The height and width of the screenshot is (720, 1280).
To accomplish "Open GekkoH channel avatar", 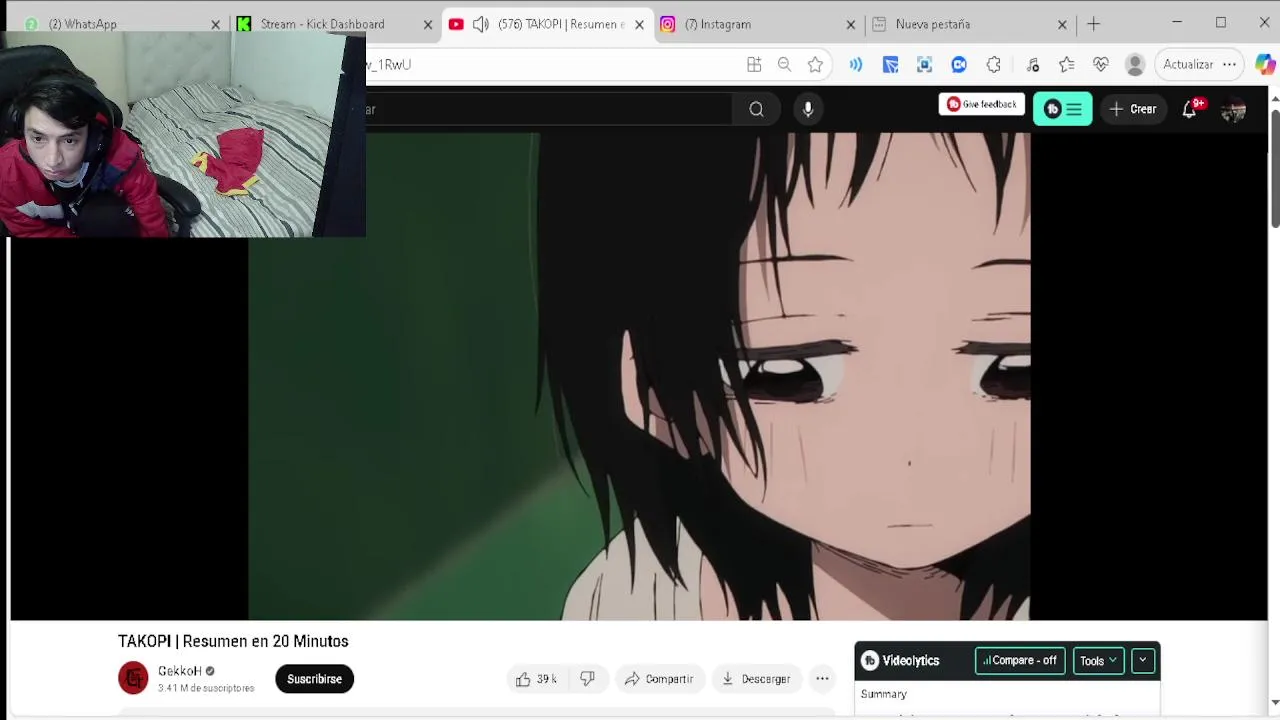I will click(133, 678).
